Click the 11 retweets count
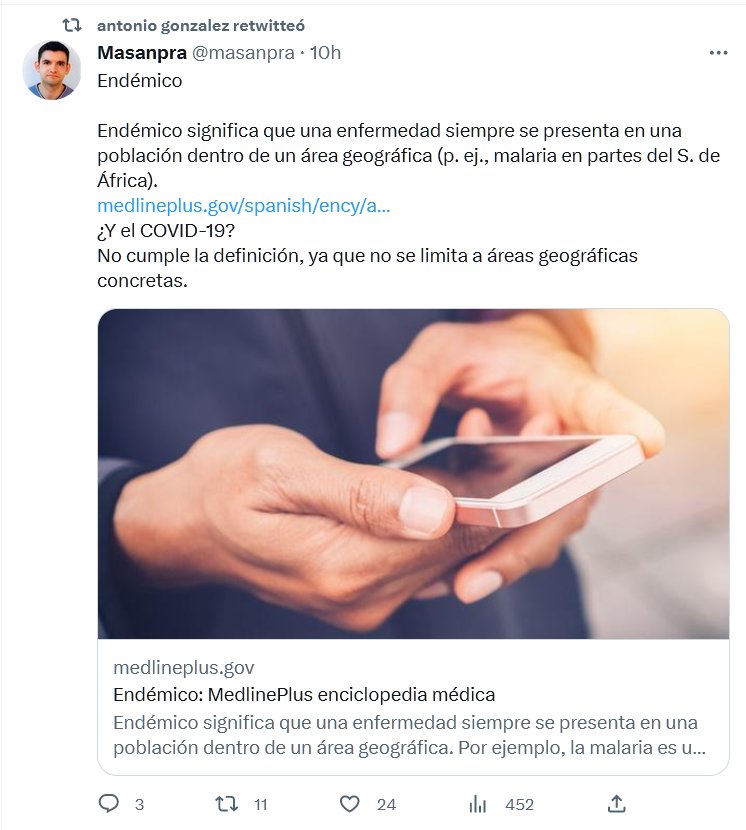 pyautogui.click(x=260, y=805)
